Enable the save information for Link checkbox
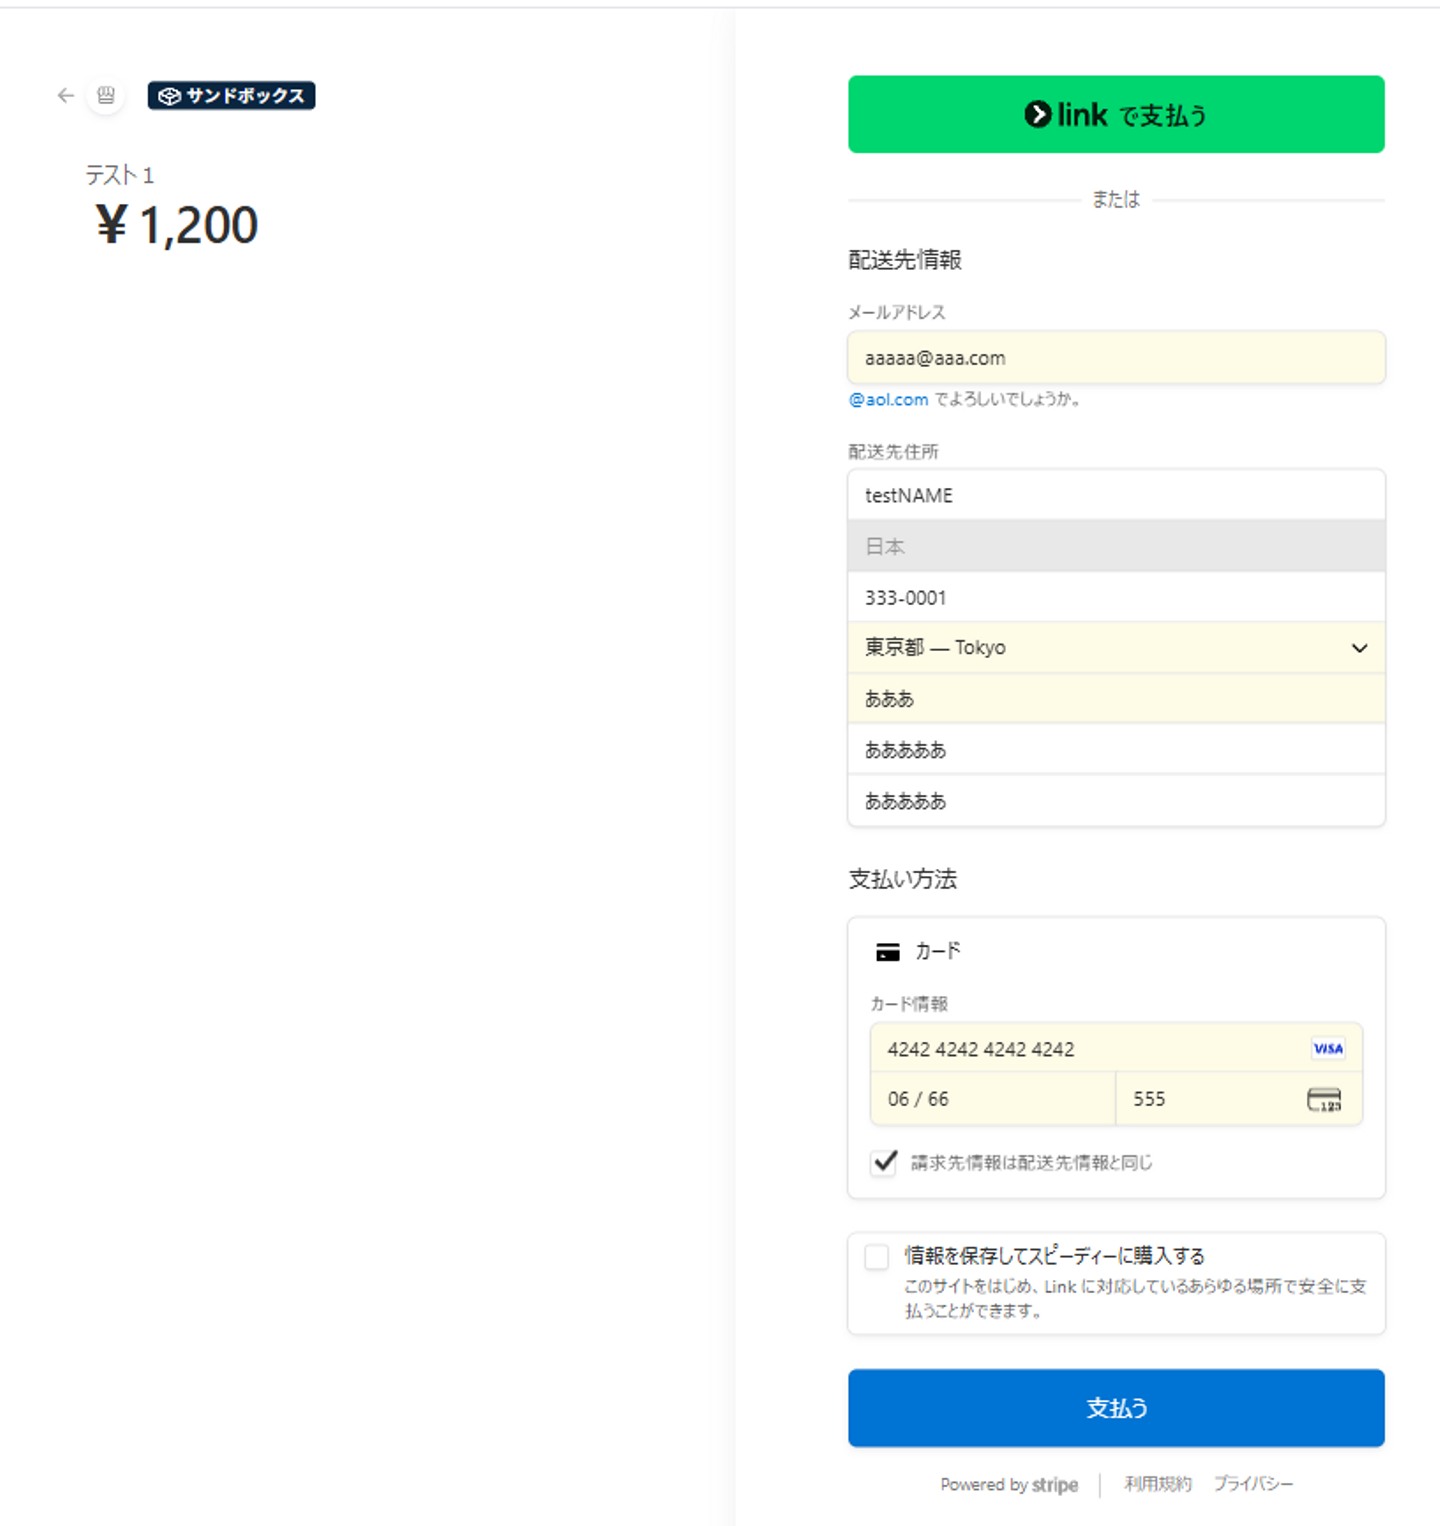The height and width of the screenshot is (1526, 1440). 877,1257
